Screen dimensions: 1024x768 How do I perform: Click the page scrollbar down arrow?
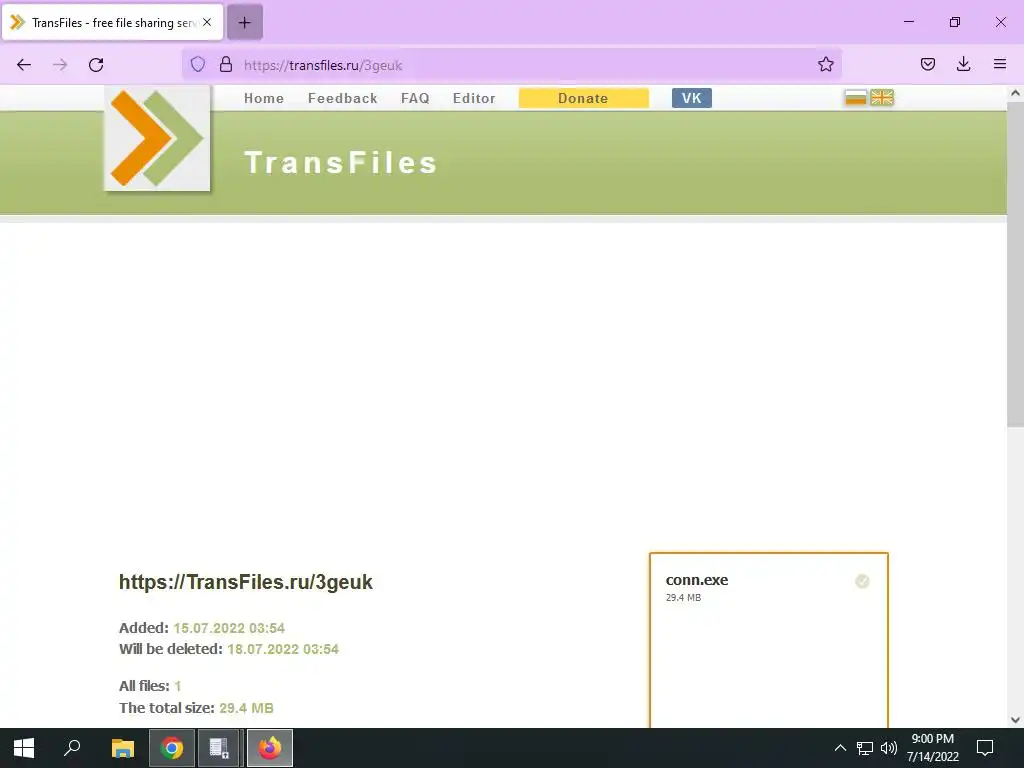pyautogui.click(x=1015, y=720)
